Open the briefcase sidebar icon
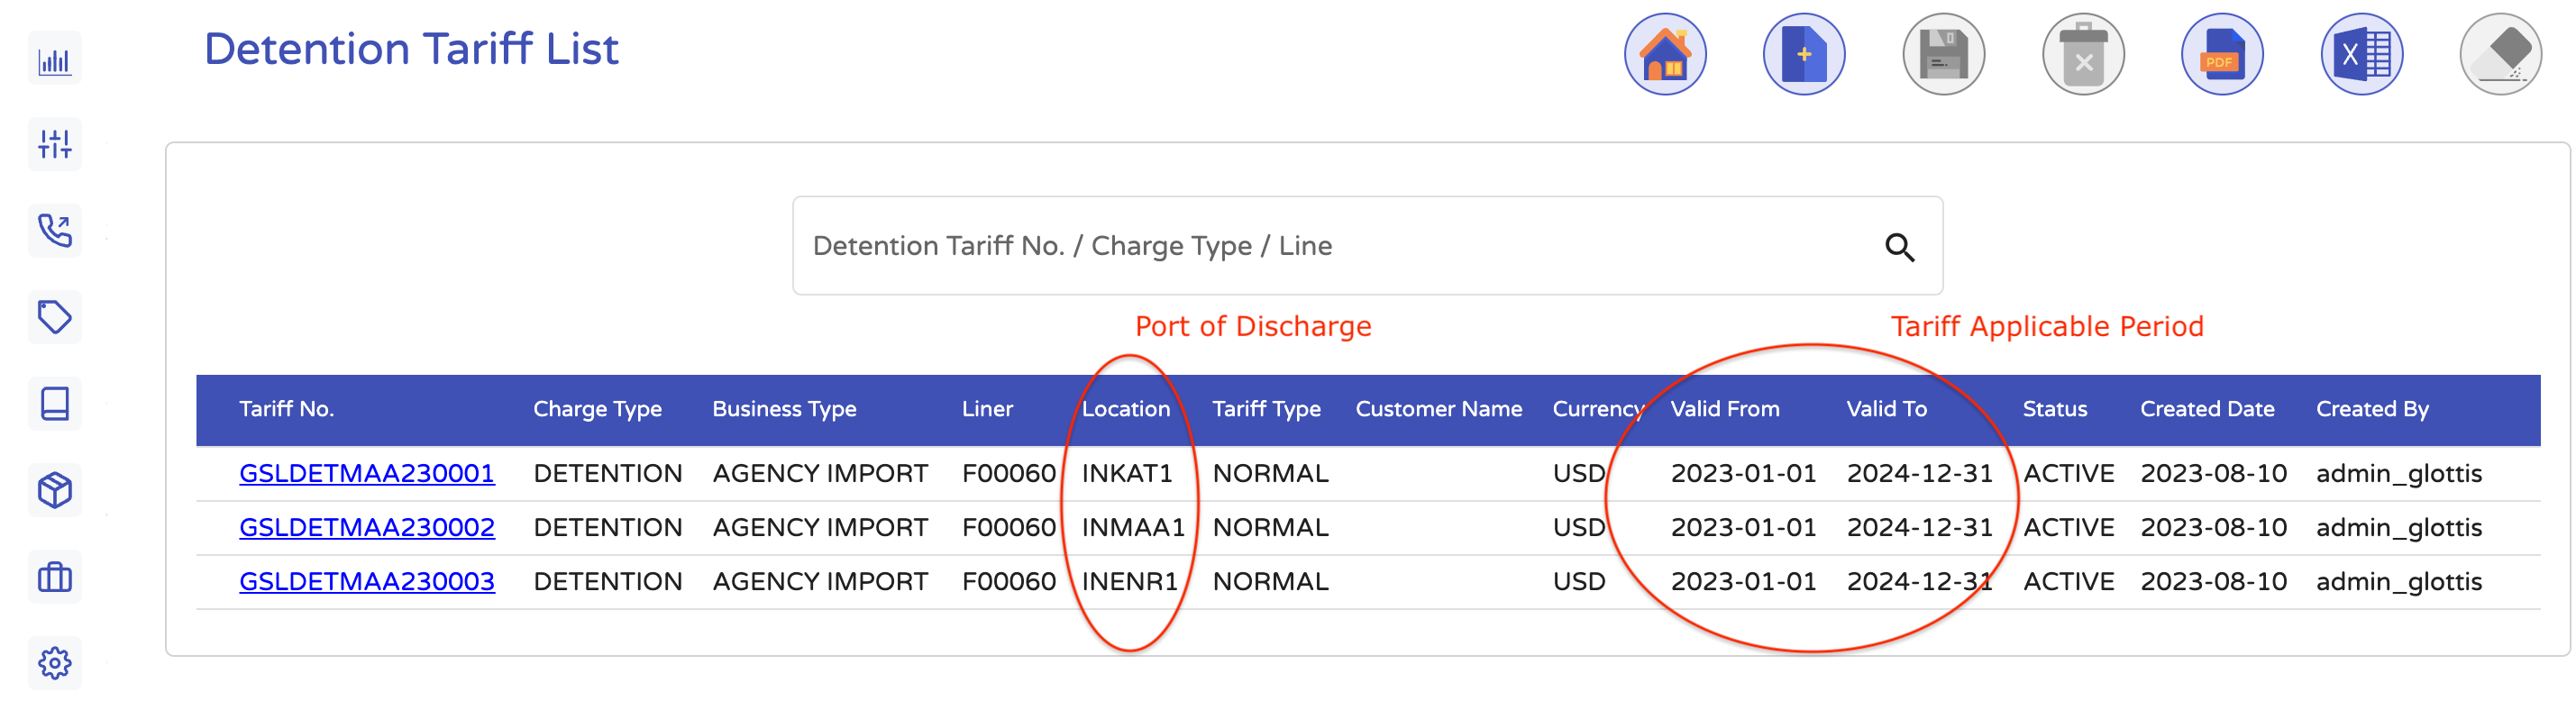Viewport: 2576px width, 701px height. click(x=55, y=577)
